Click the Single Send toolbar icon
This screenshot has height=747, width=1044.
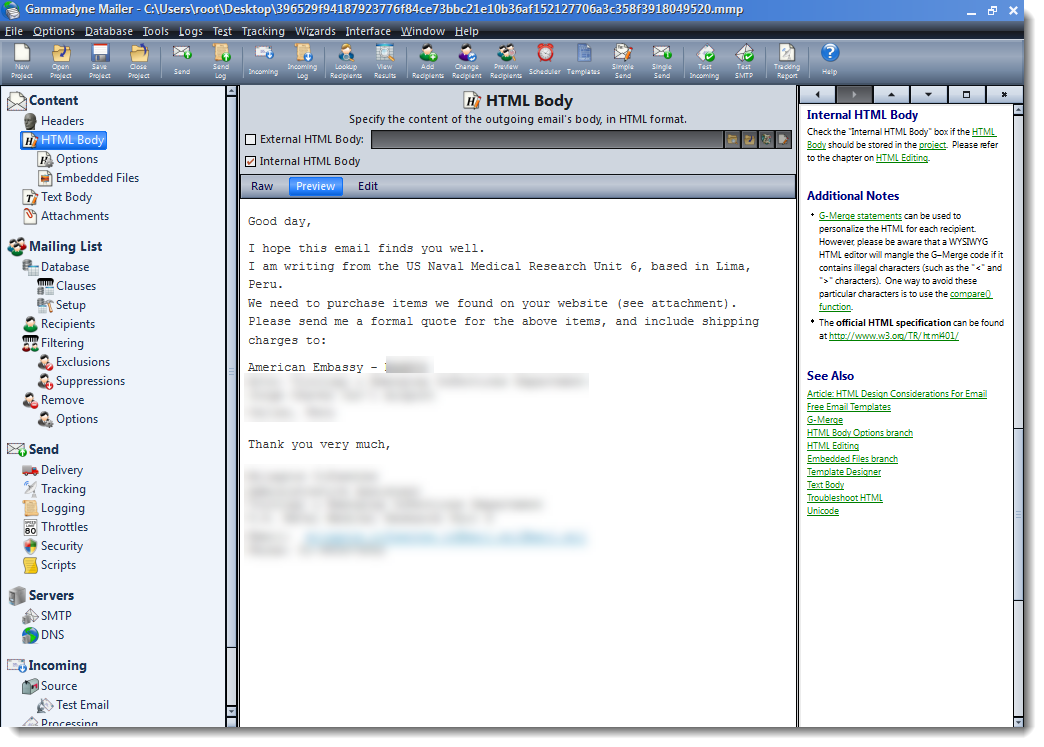pyautogui.click(x=662, y=61)
